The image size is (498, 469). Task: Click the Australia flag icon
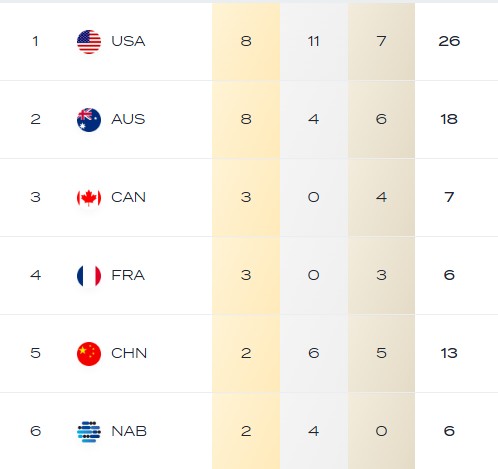coord(89,120)
